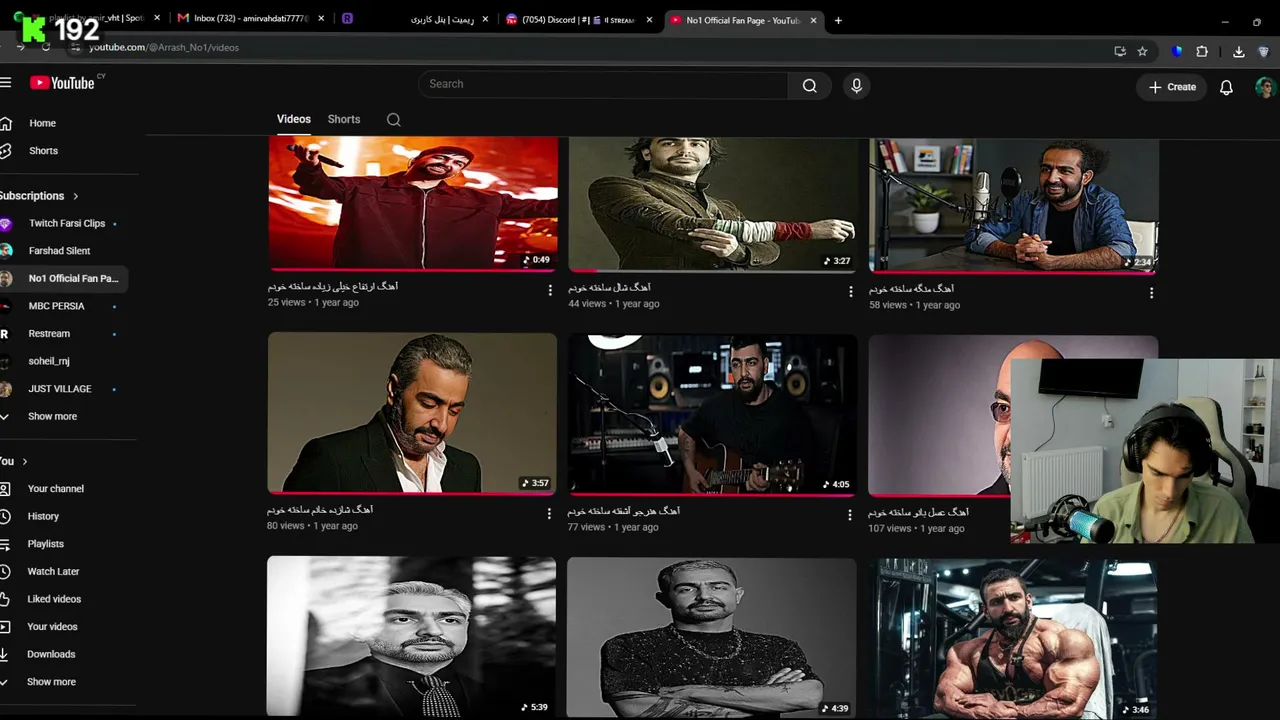This screenshot has width=1280, height=720.
Task: Expand the Subscriptions section chevron
Action: pos(76,196)
